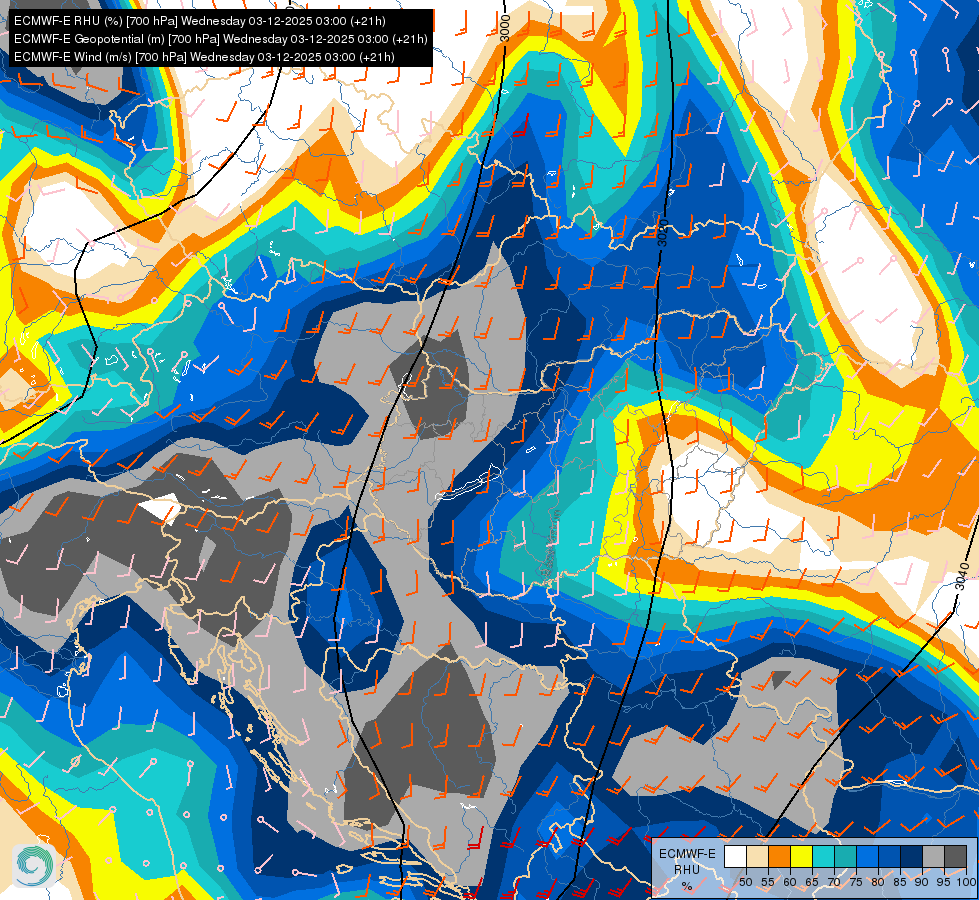Select the orange 55-60% legend swatch
This screenshot has width=979, height=900.
[x=780, y=856]
